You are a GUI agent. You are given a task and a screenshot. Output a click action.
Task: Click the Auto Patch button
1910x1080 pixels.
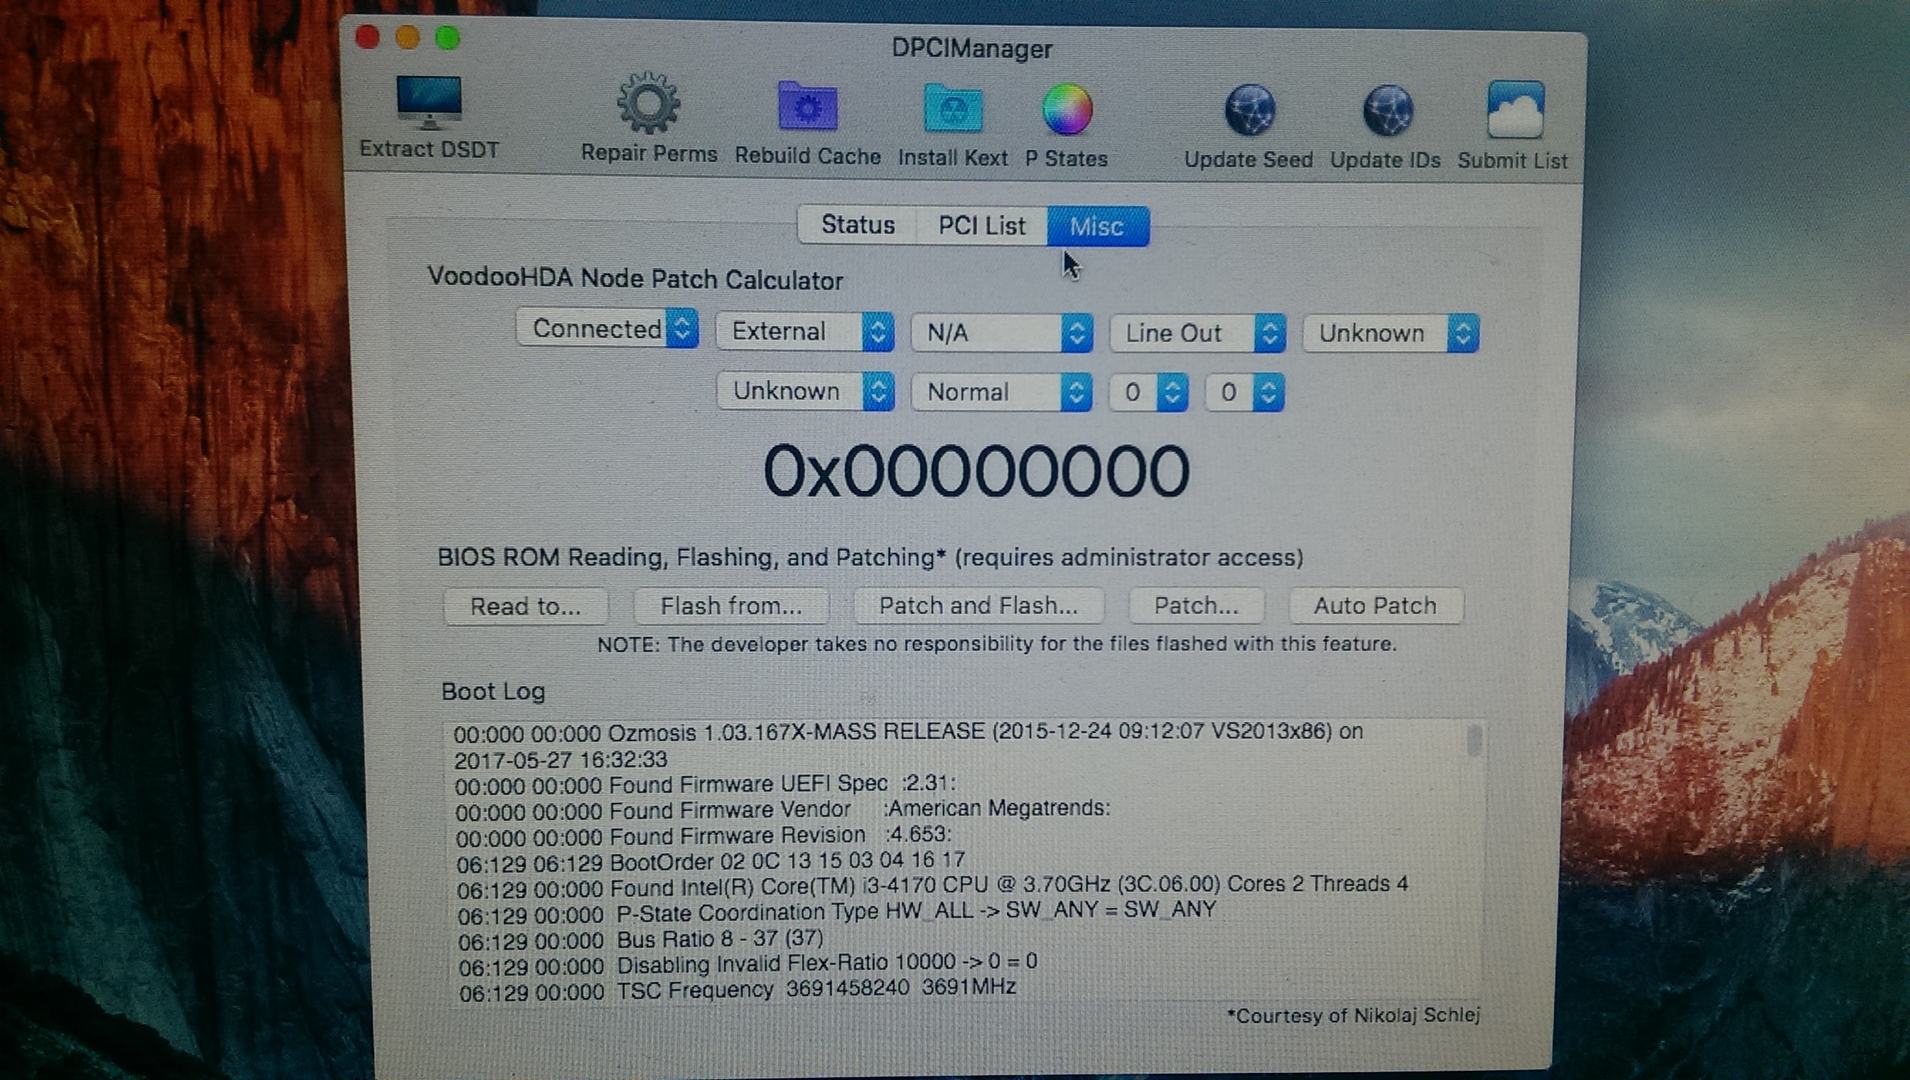[1376, 606]
